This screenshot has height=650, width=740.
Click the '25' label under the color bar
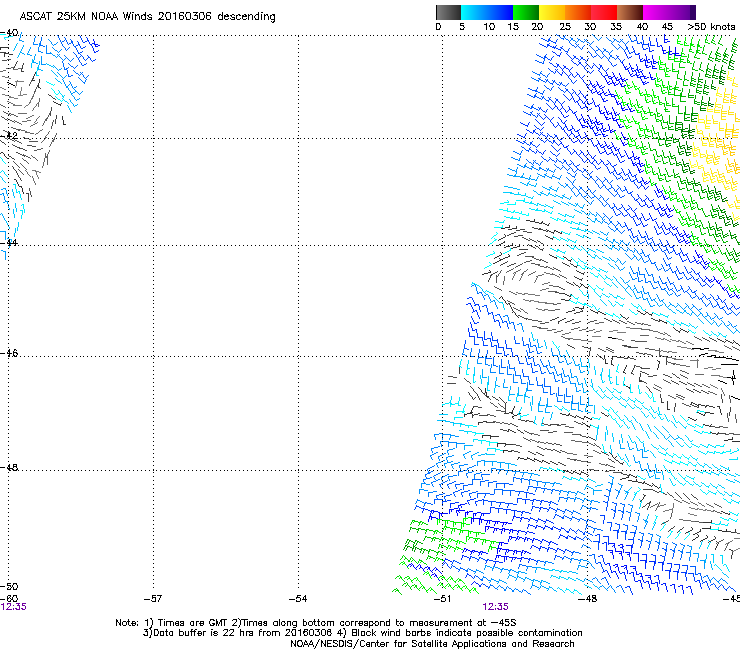(x=565, y=27)
